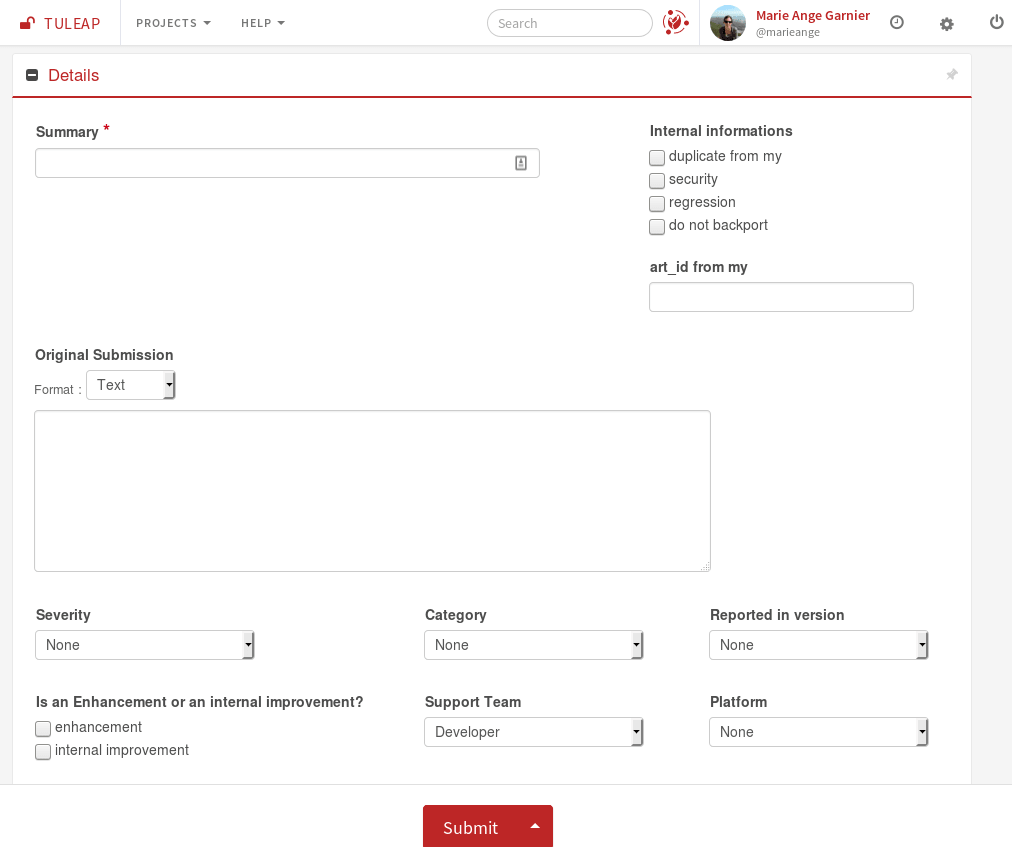
Task: Expand the Support Team dropdown
Action: coord(533,732)
